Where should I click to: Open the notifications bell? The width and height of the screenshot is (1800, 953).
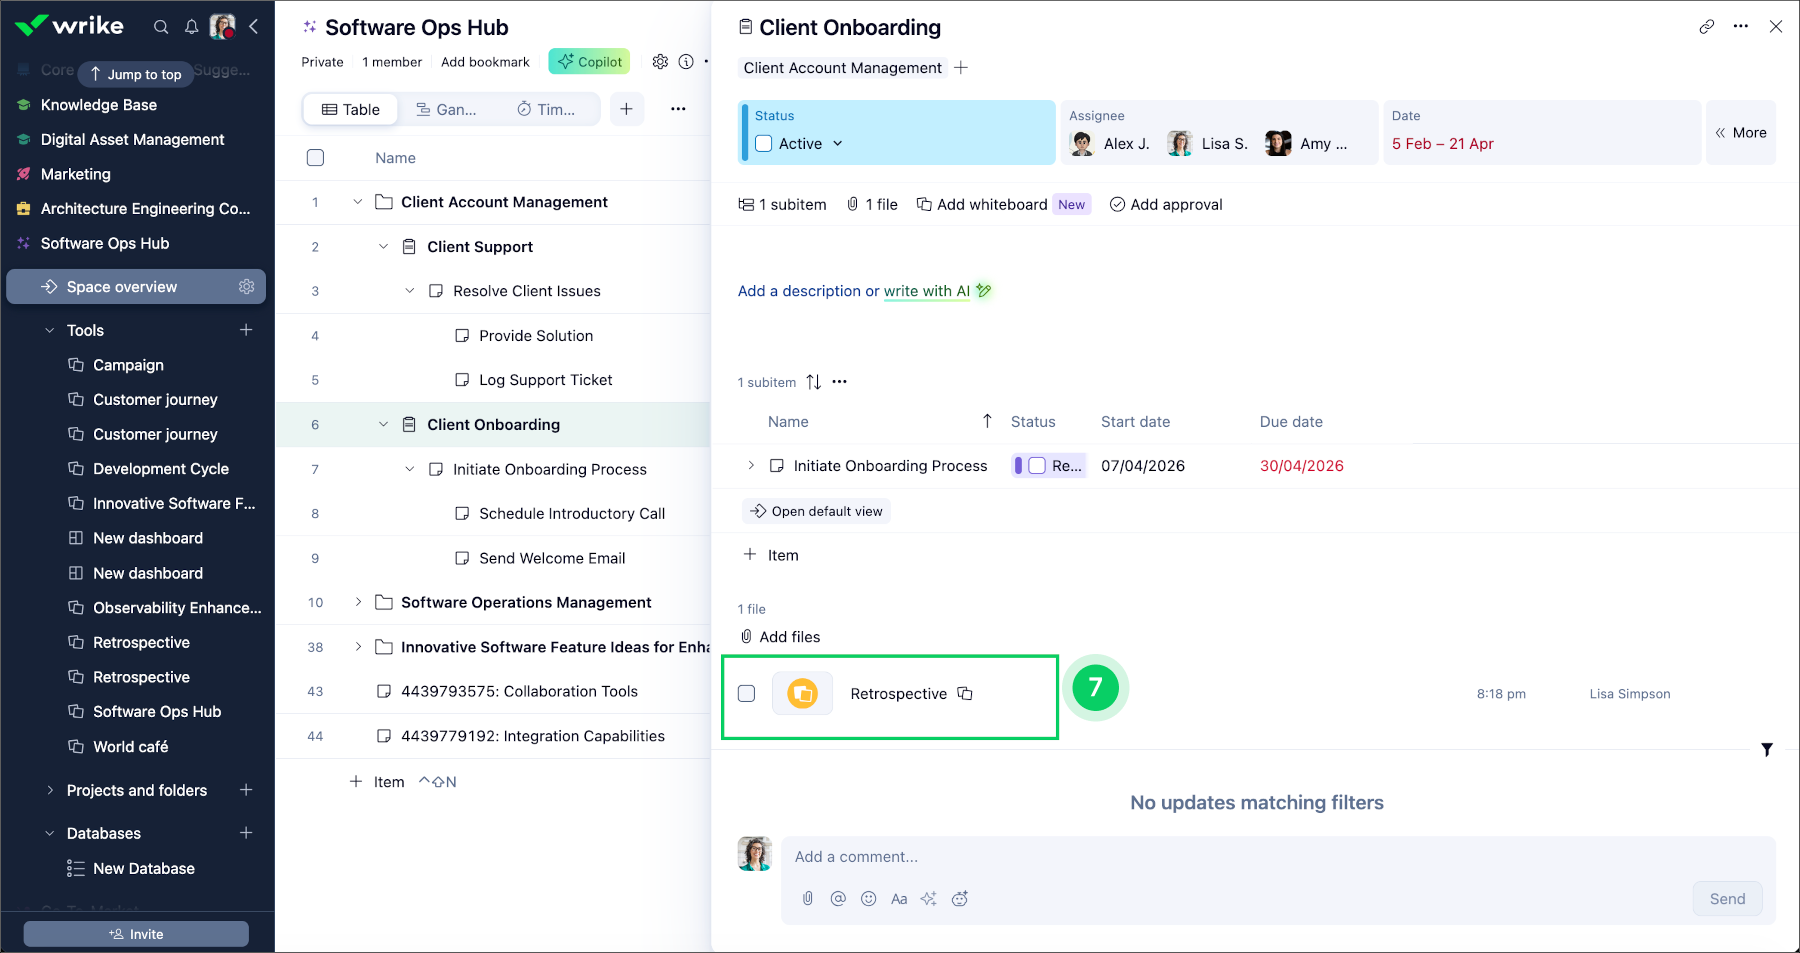pyautogui.click(x=191, y=27)
